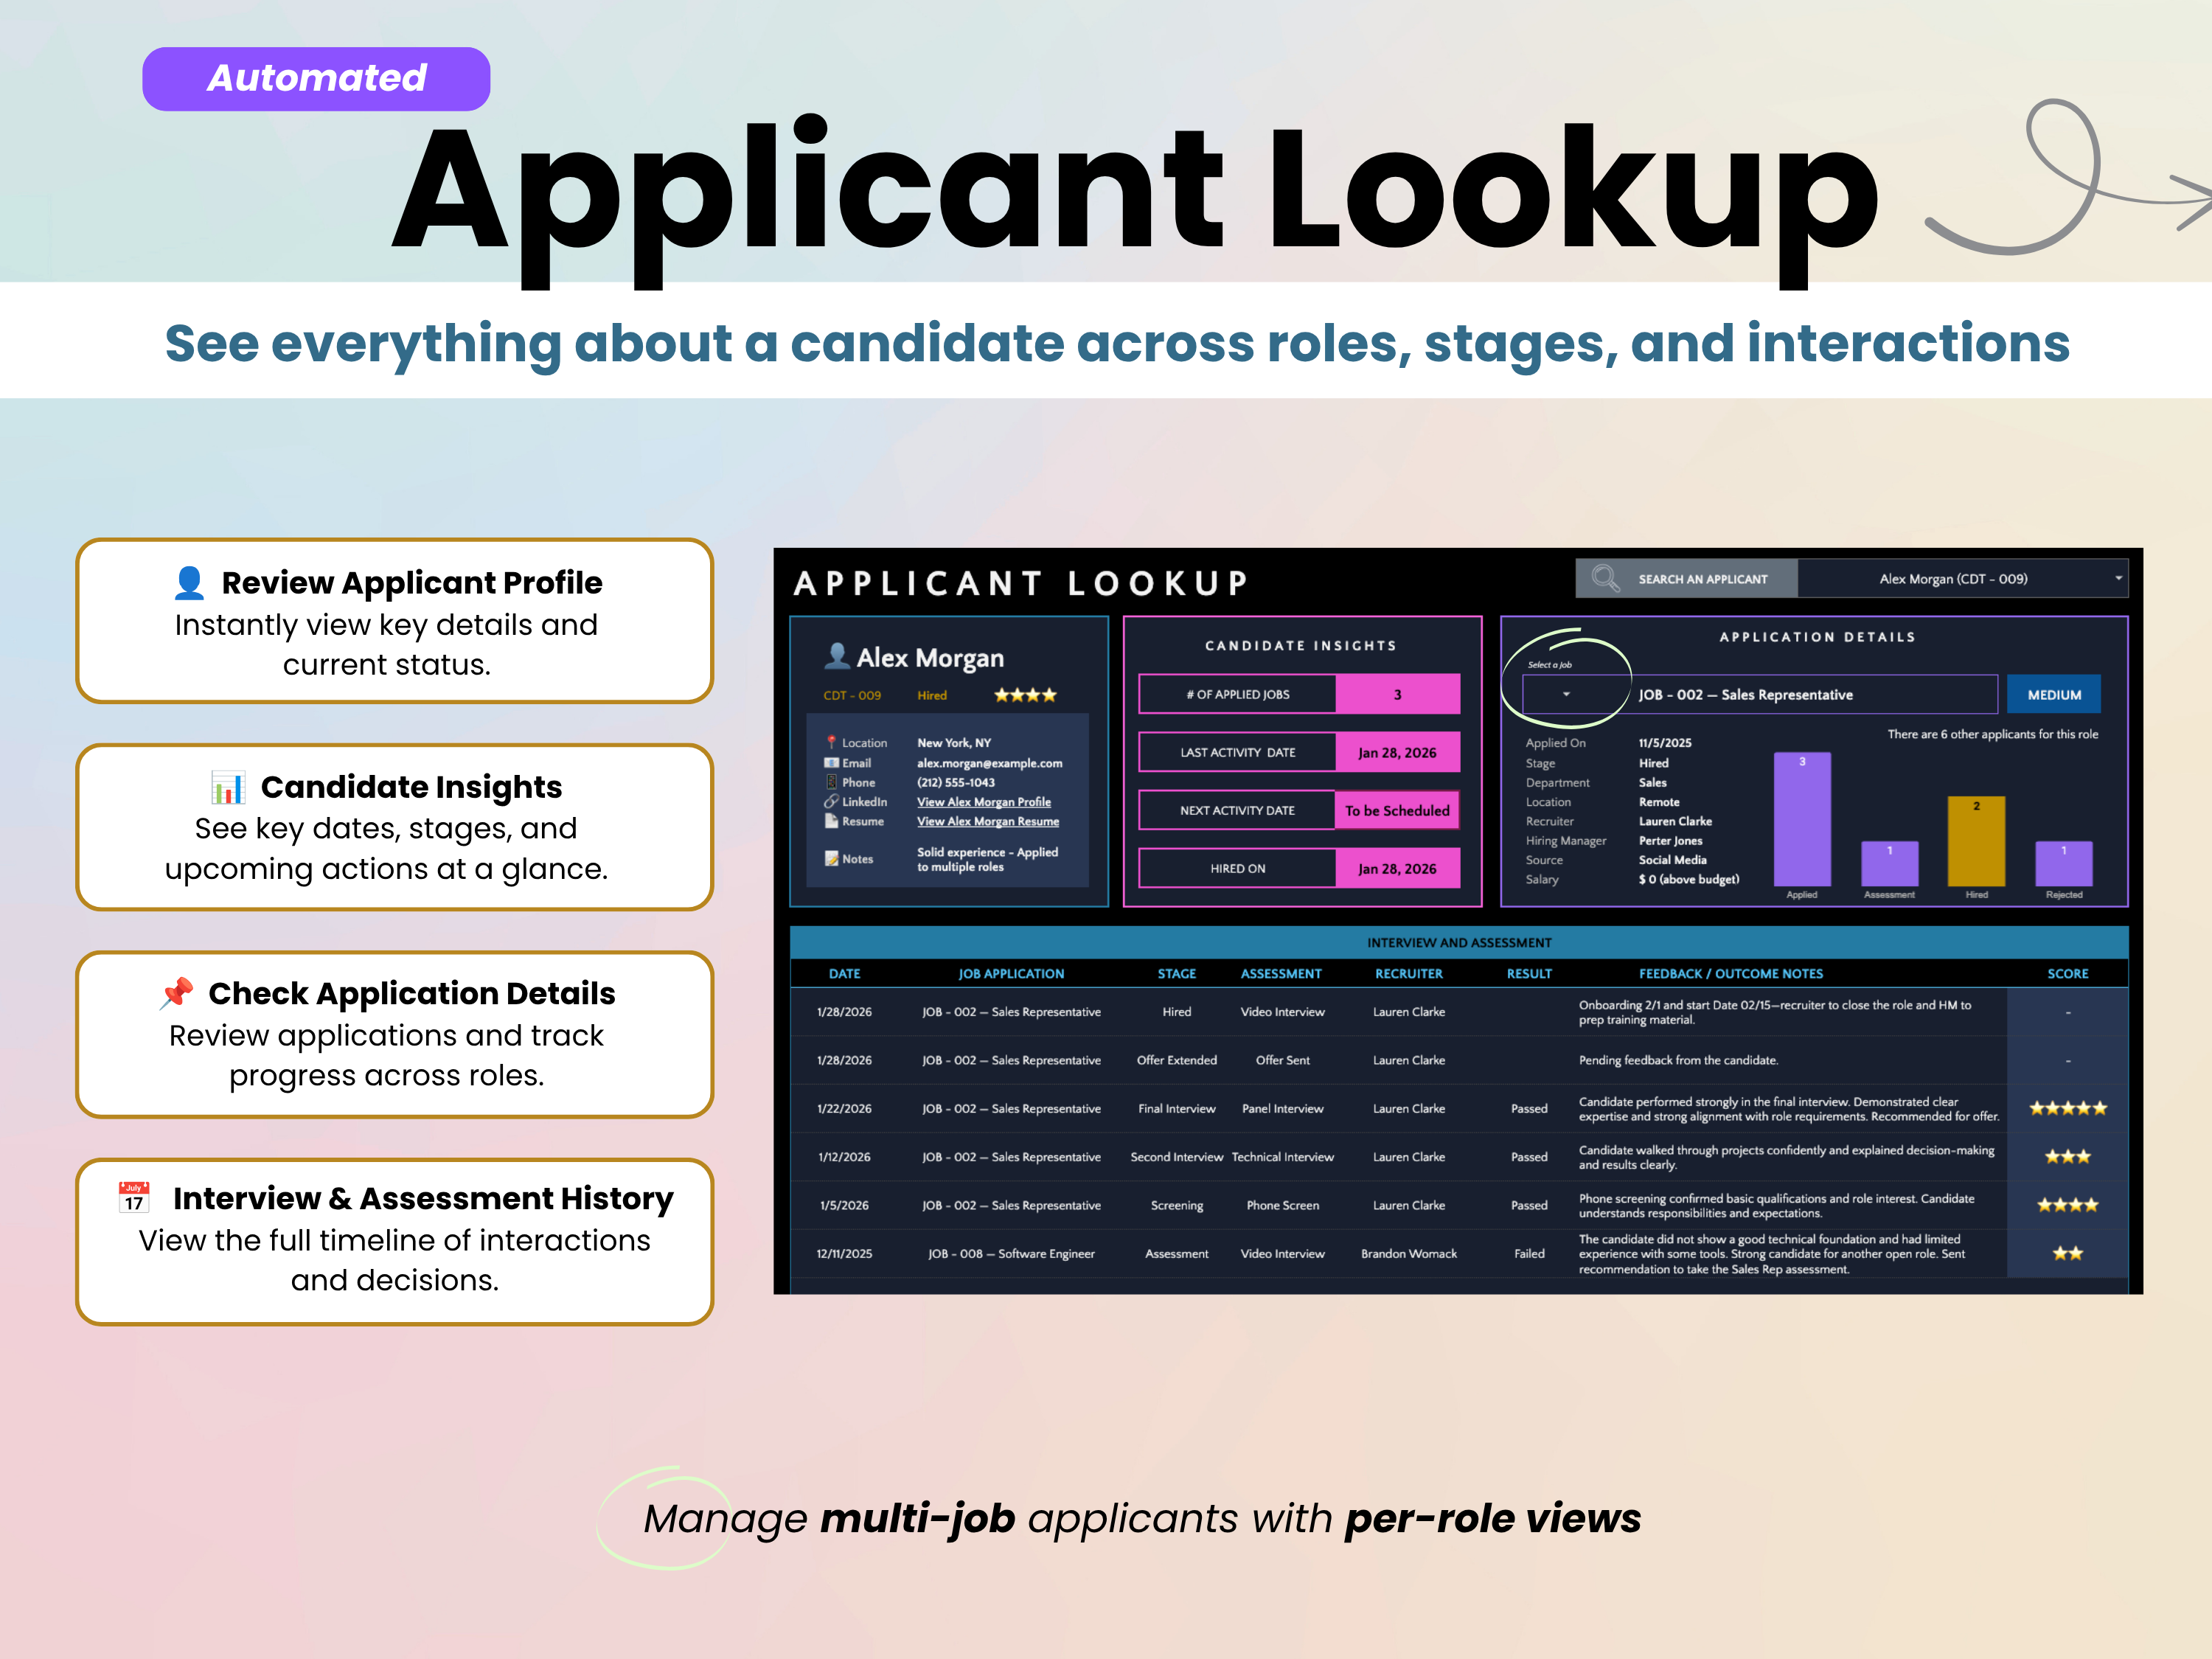Click the RECRUITER column header
Screen dimensions: 2212x1659
[1409, 973]
